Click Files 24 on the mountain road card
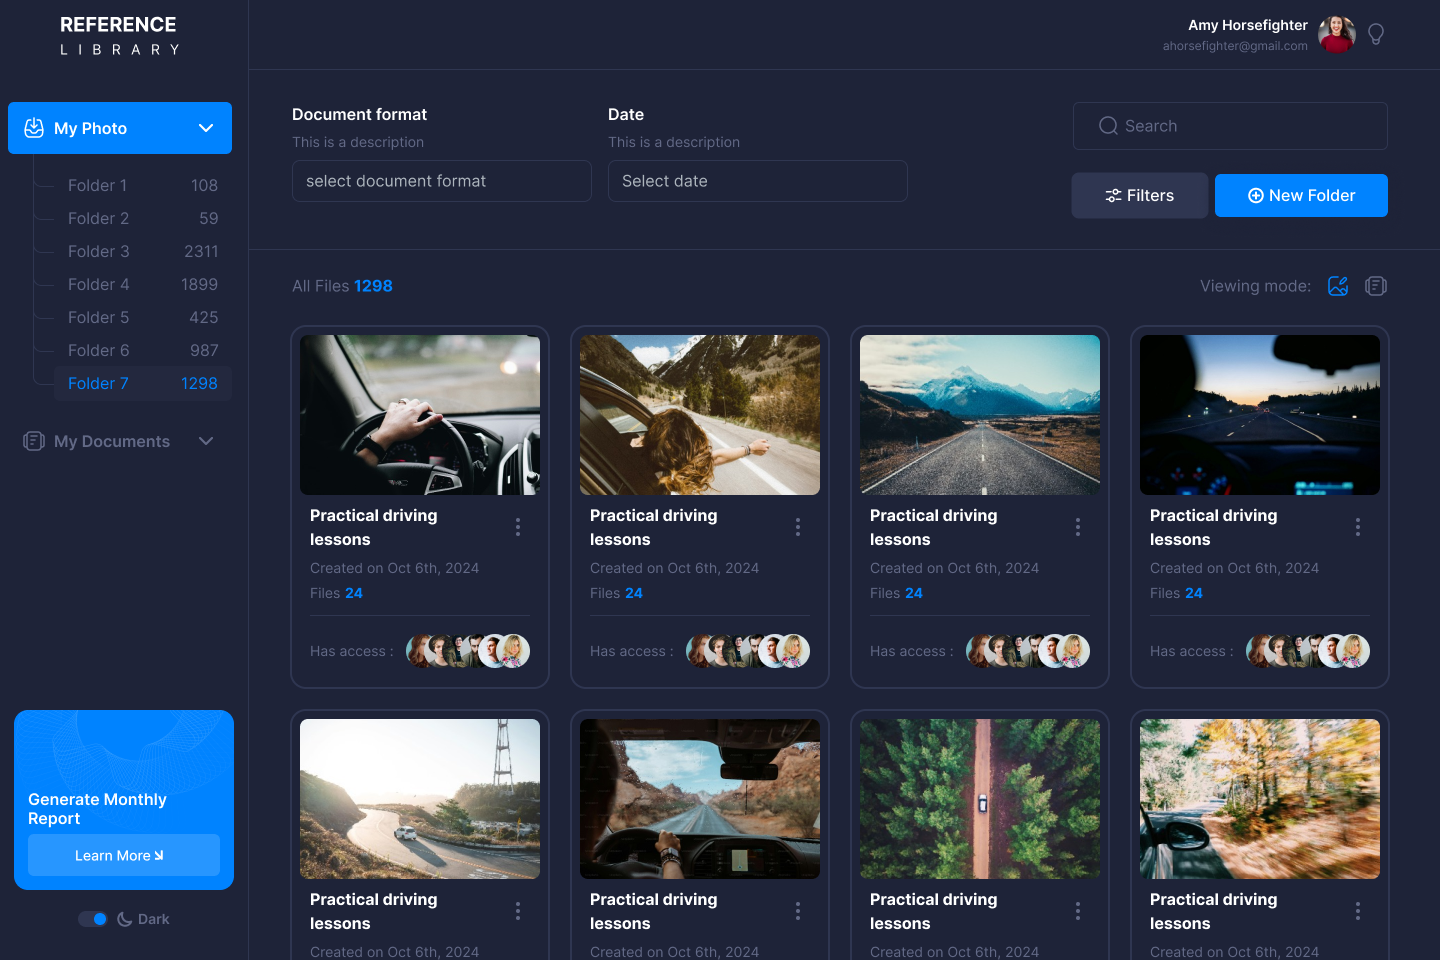 coord(896,593)
